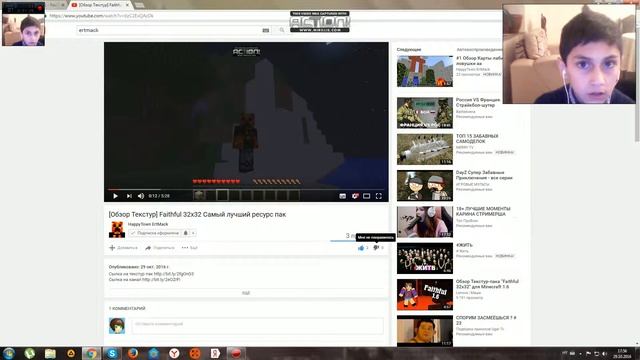This screenshot has height=360, width=640.
Task: Click the taskbar clock and date
Action: coord(622,353)
